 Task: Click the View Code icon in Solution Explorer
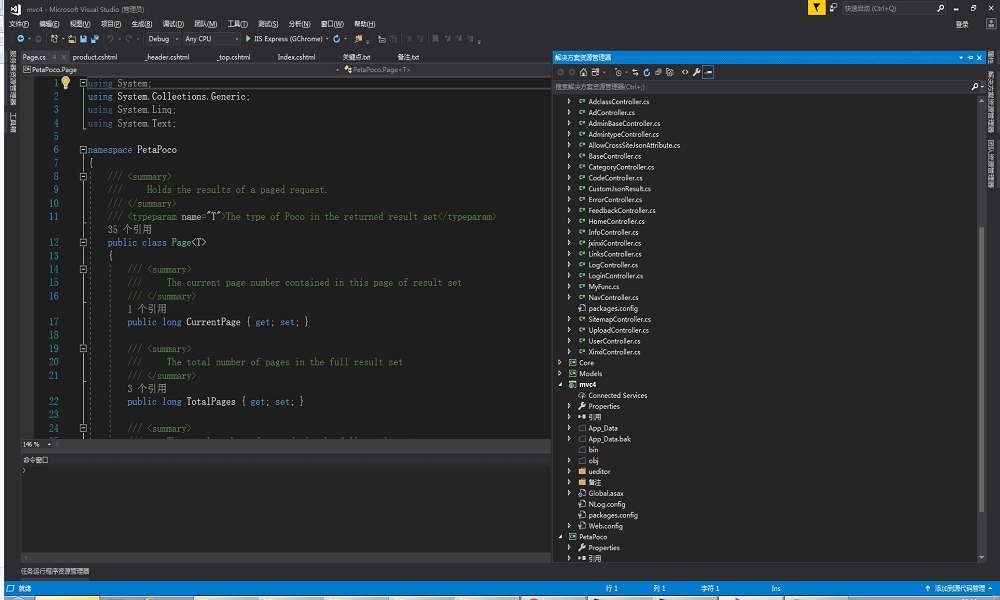(685, 72)
